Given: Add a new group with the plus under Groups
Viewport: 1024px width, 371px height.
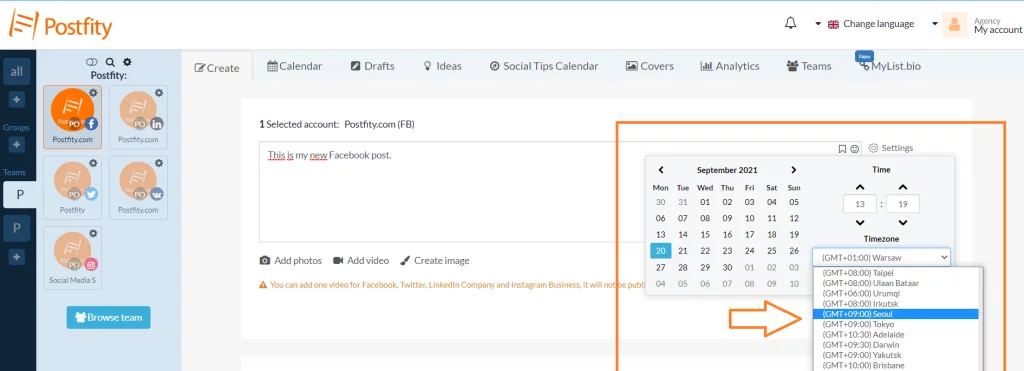Looking at the screenshot, I should [17, 144].
